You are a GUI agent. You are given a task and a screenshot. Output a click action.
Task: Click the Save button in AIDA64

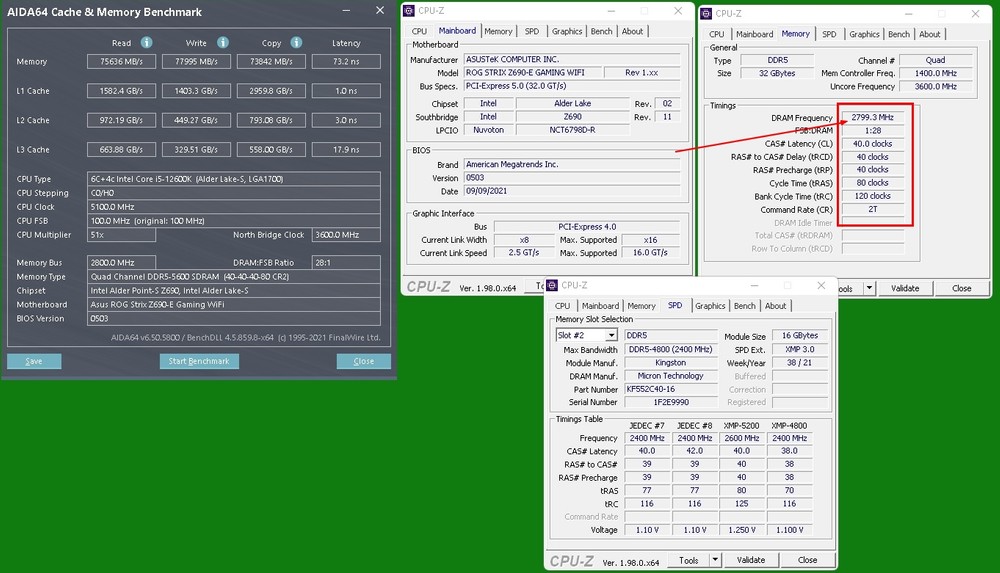coord(34,361)
